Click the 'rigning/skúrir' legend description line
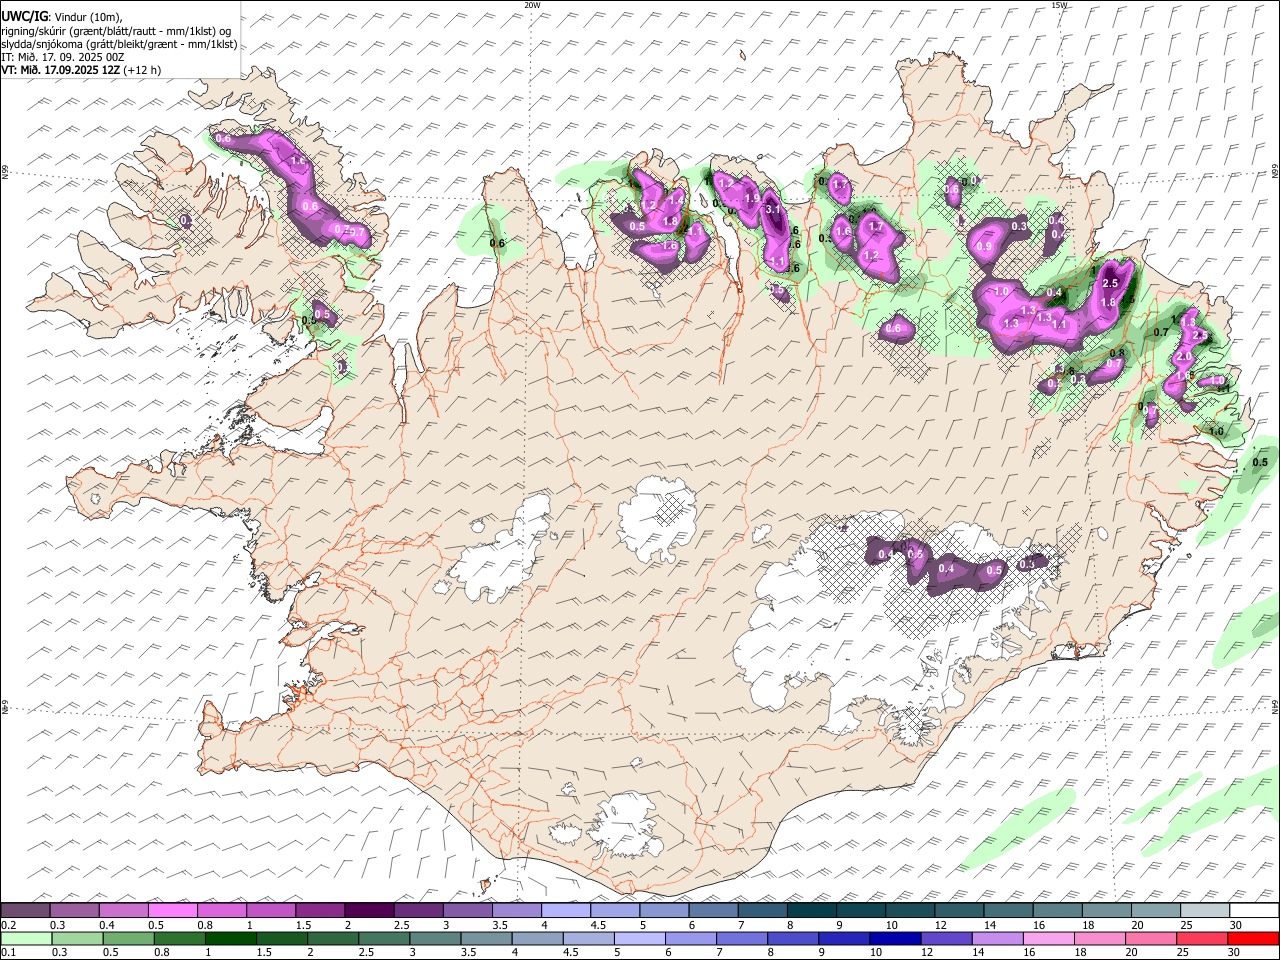The image size is (1280, 960). pyautogui.click(x=117, y=31)
